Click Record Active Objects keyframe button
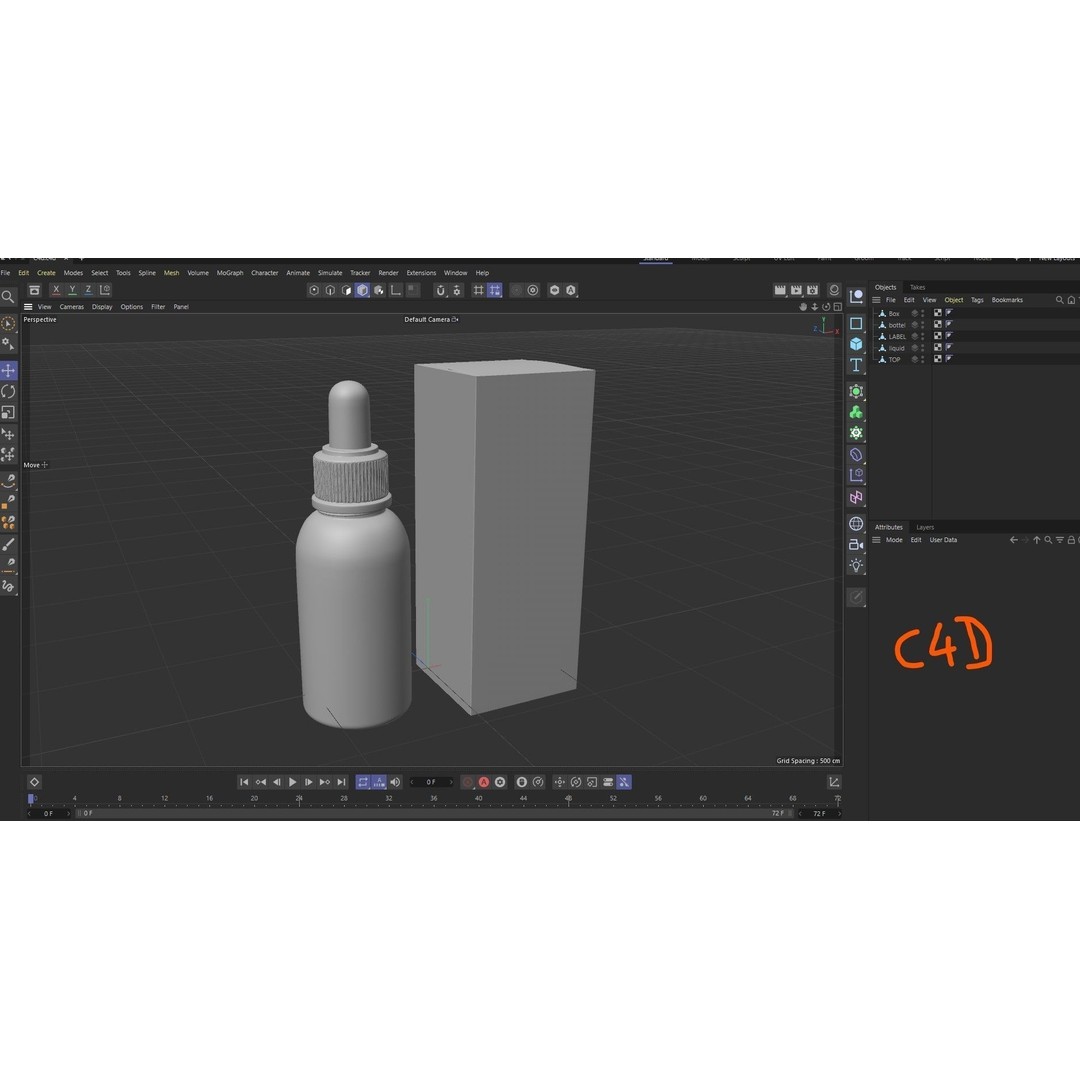 pos(468,782)
